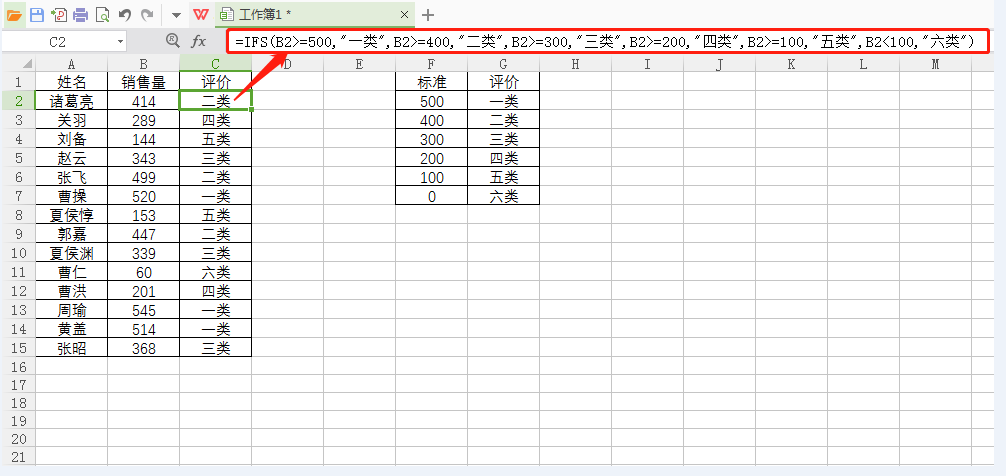Click cell with value 414

tap(143, 101)
